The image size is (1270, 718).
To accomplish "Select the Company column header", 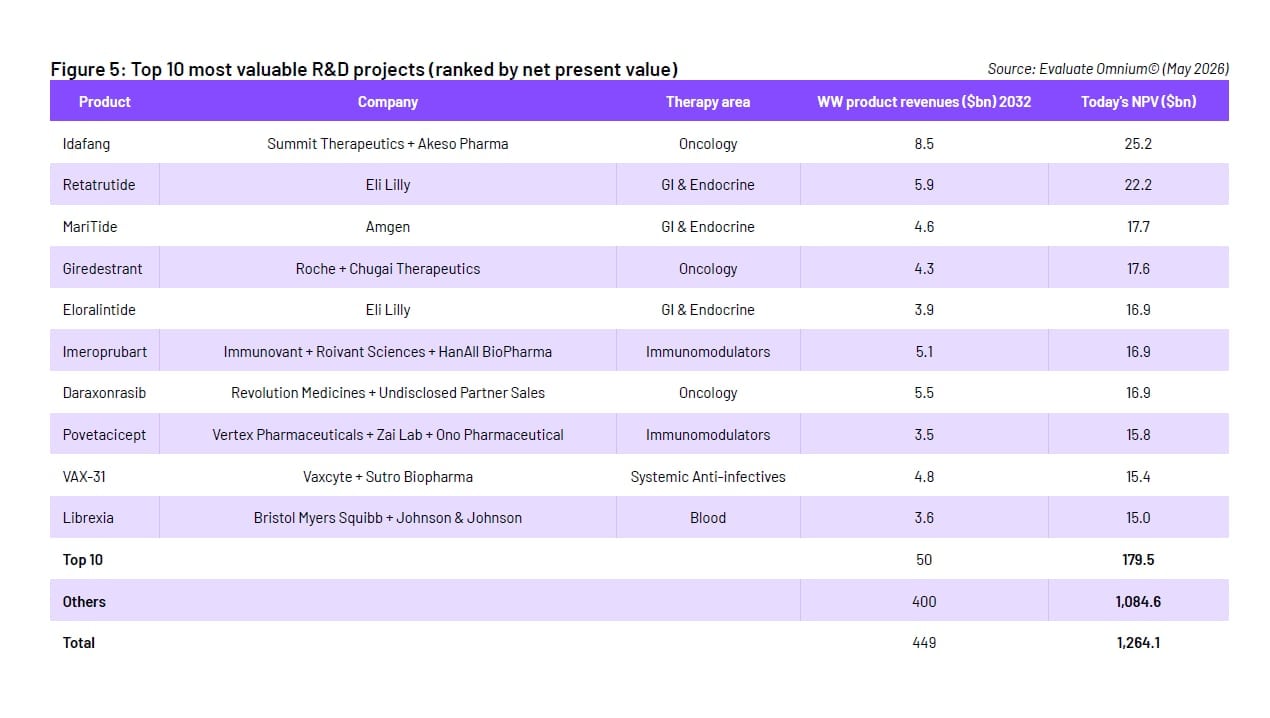I will tap(388, 102).
